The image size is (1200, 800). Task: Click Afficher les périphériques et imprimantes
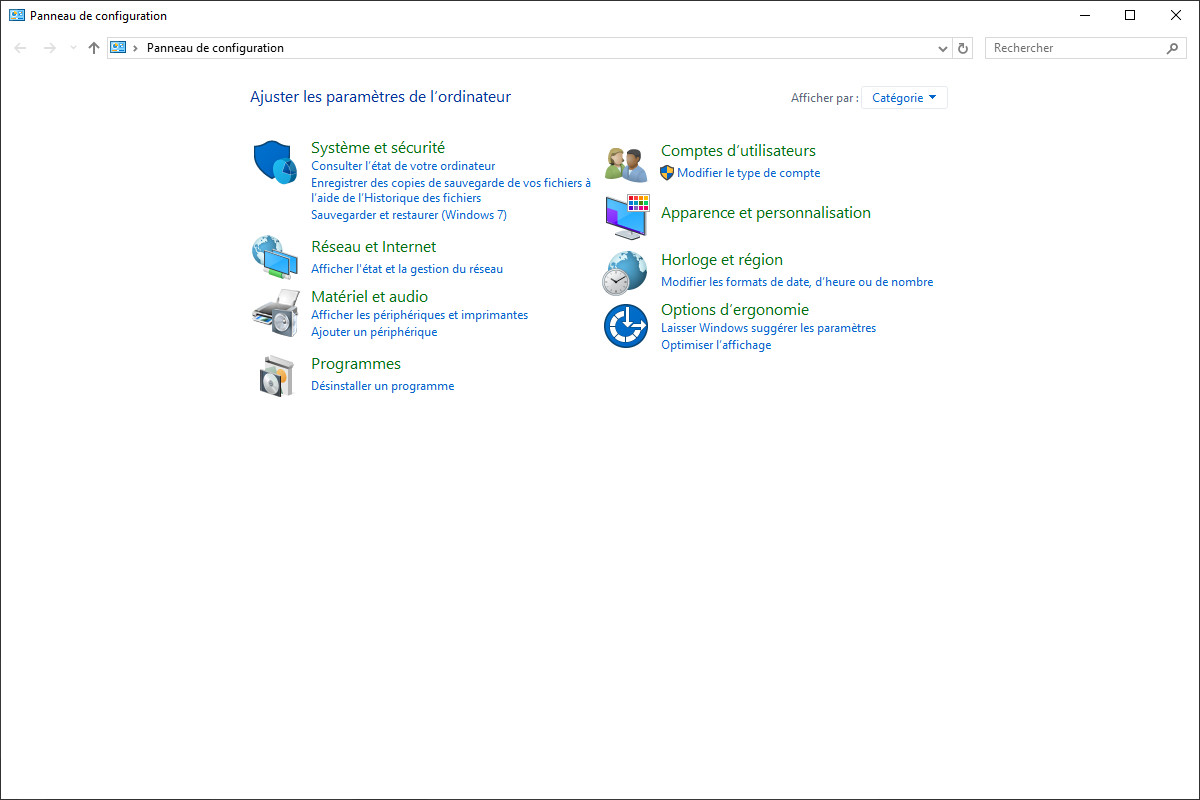click(420, 315)
